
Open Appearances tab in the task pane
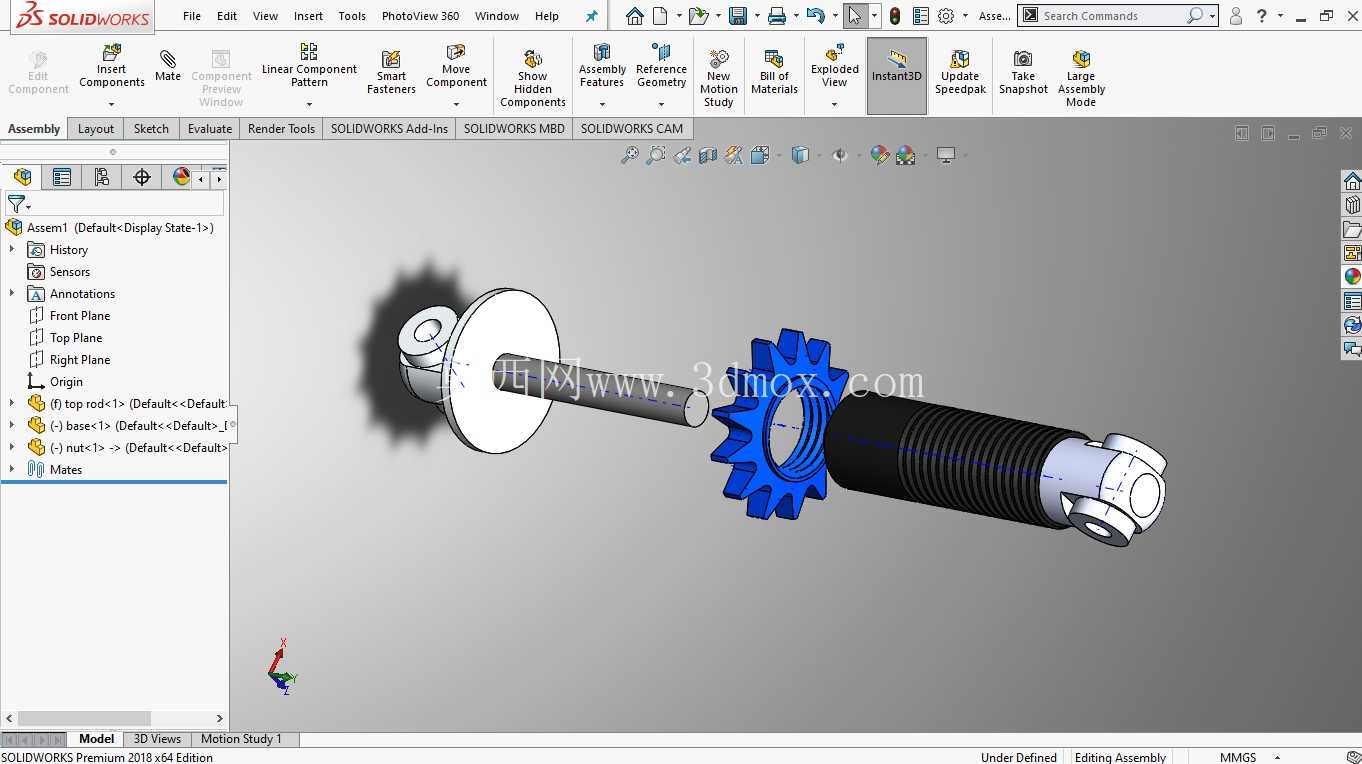click(x=1352, y=277)
